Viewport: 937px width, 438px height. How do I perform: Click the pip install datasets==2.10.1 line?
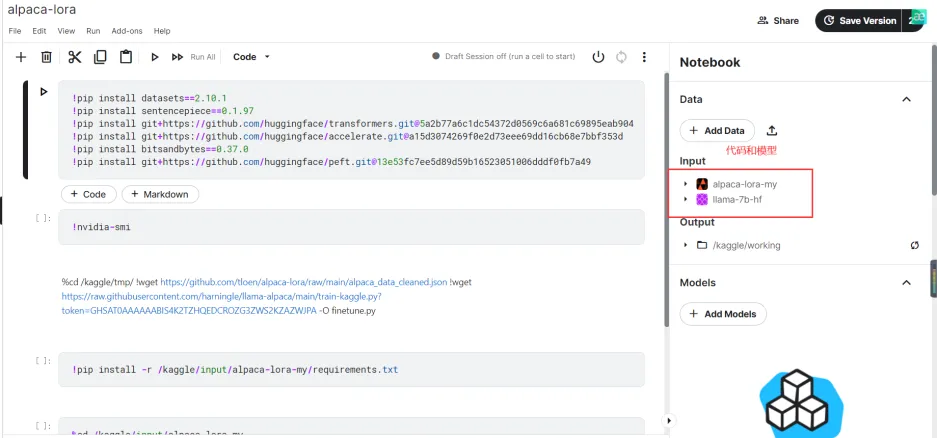(149, 98)
